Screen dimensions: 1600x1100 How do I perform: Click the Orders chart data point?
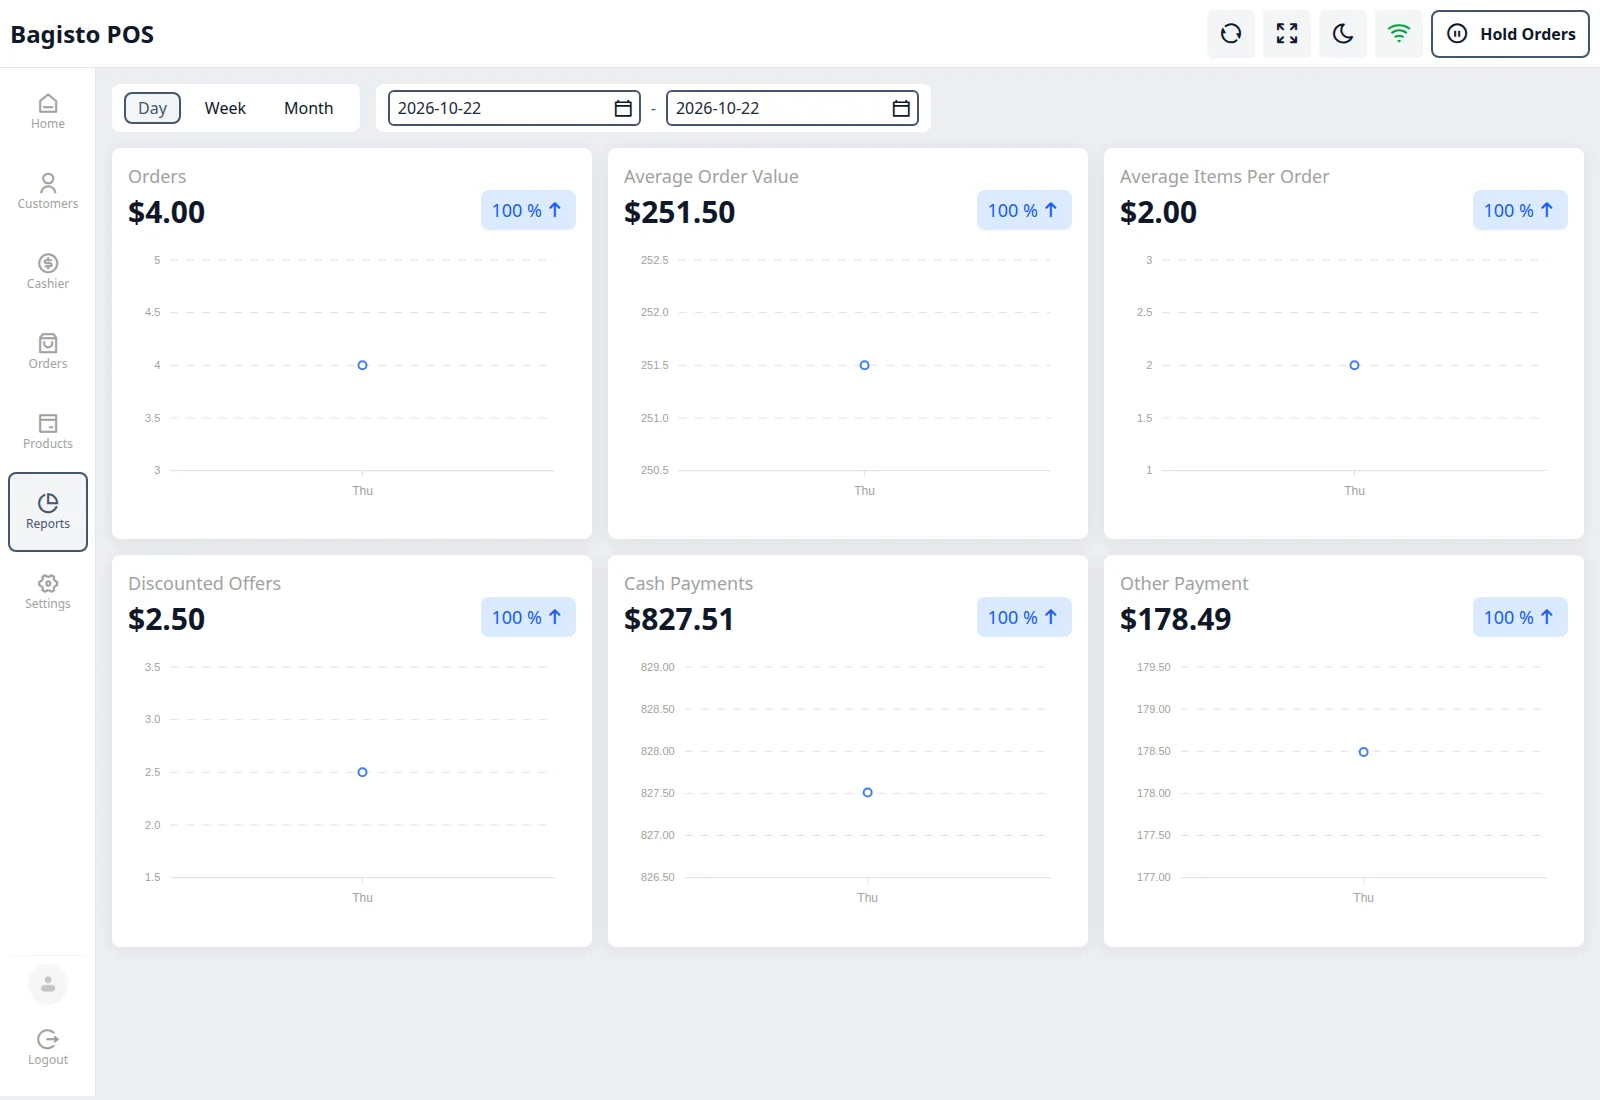click(x=362, y=365)
